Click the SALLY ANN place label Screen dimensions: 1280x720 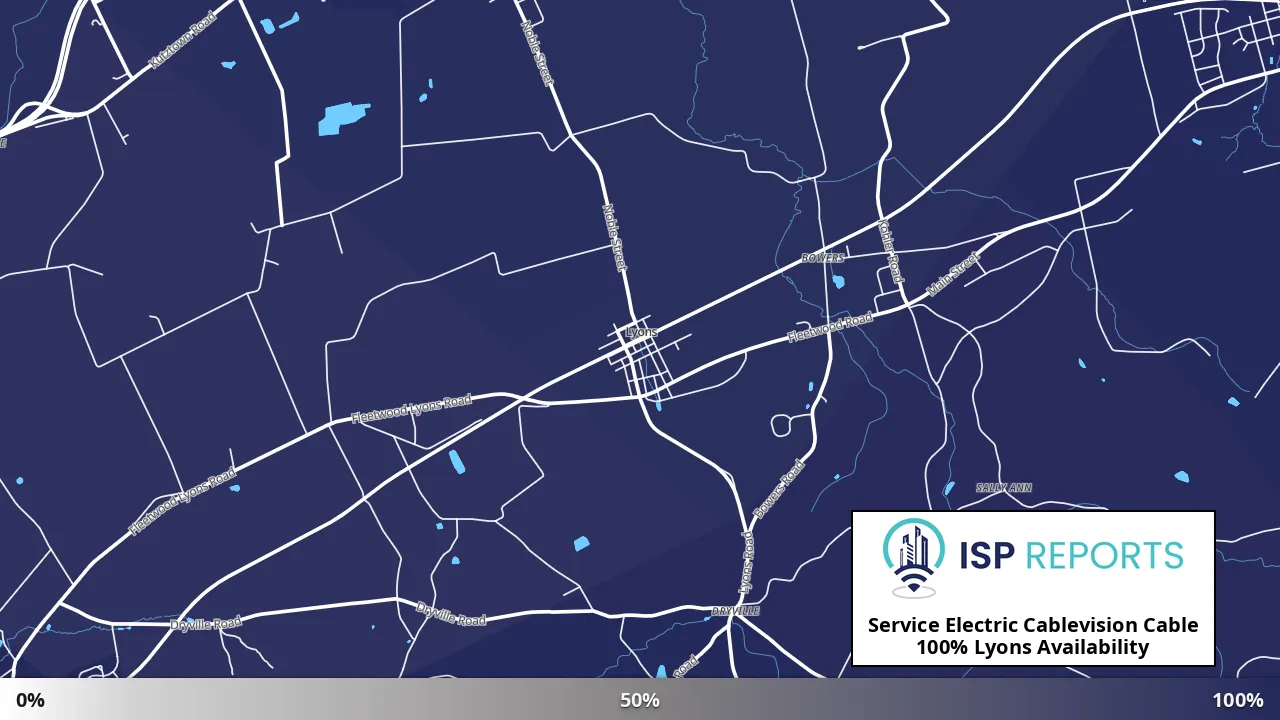(1004, 488)
